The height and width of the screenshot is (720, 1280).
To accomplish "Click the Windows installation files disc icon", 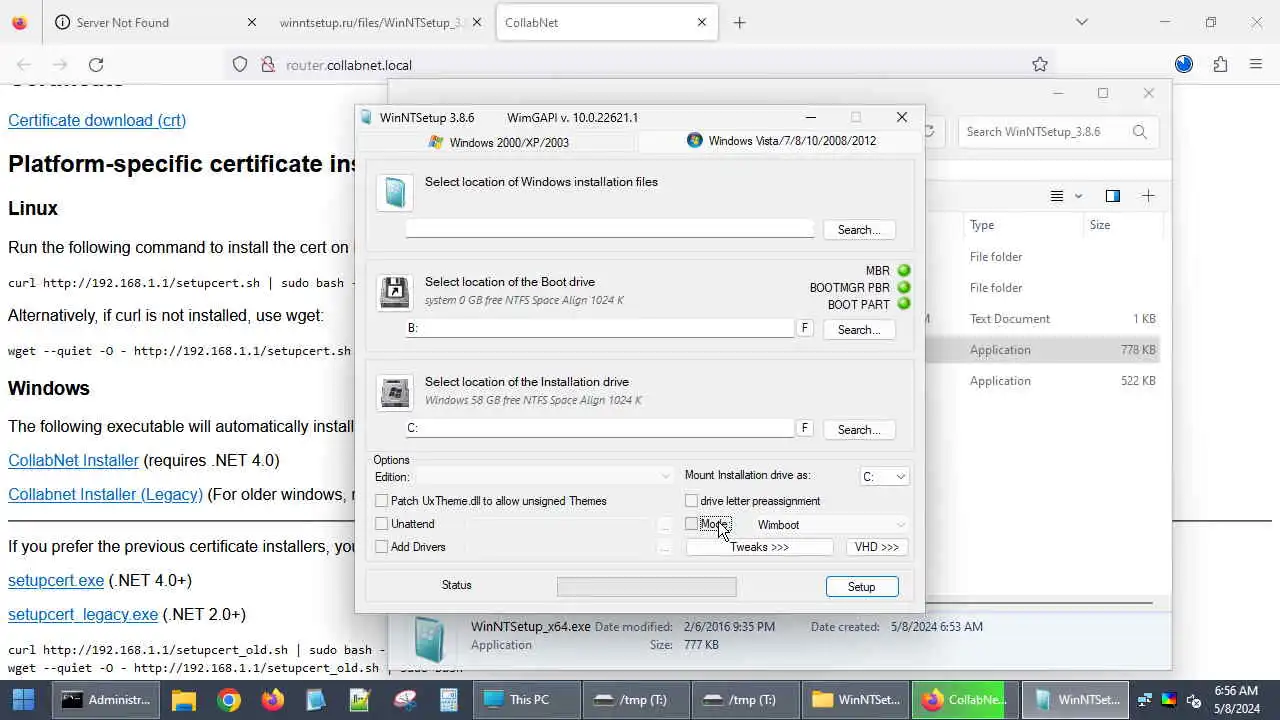I will click(395, 193).
